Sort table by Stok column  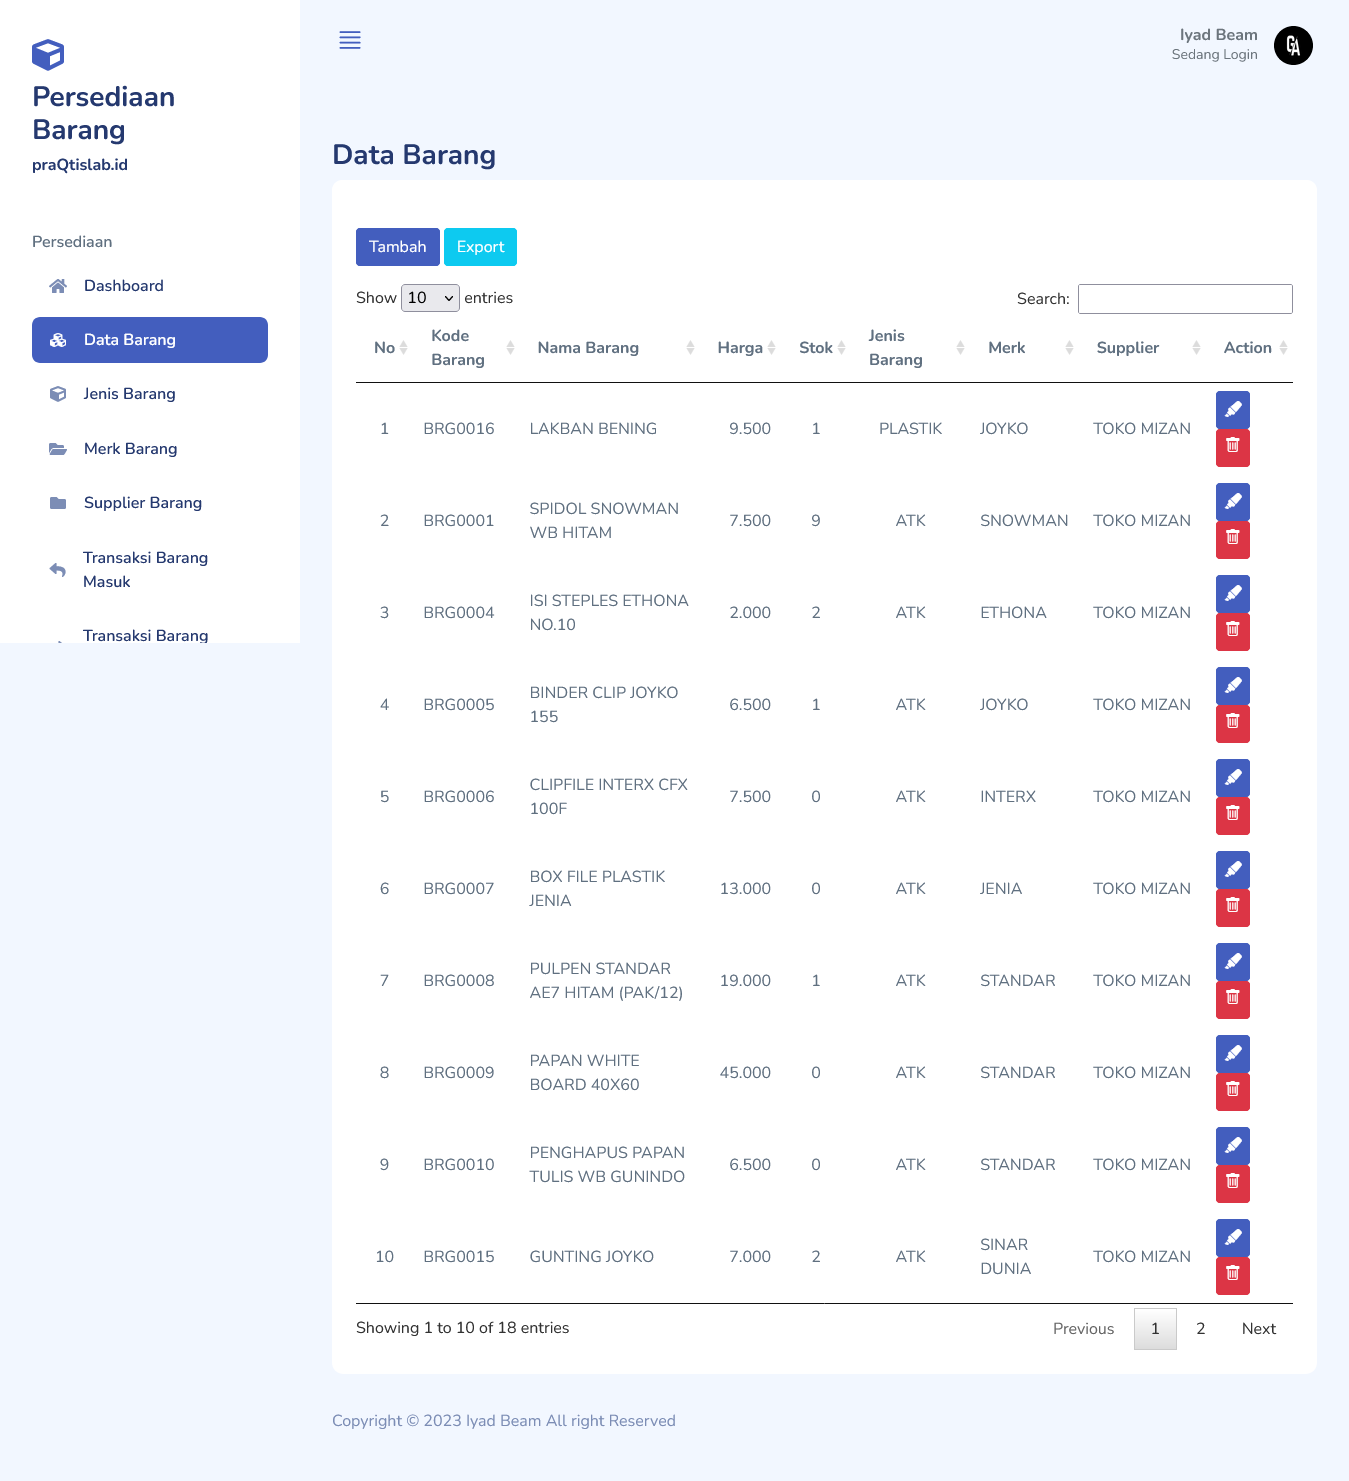[821, 348]
